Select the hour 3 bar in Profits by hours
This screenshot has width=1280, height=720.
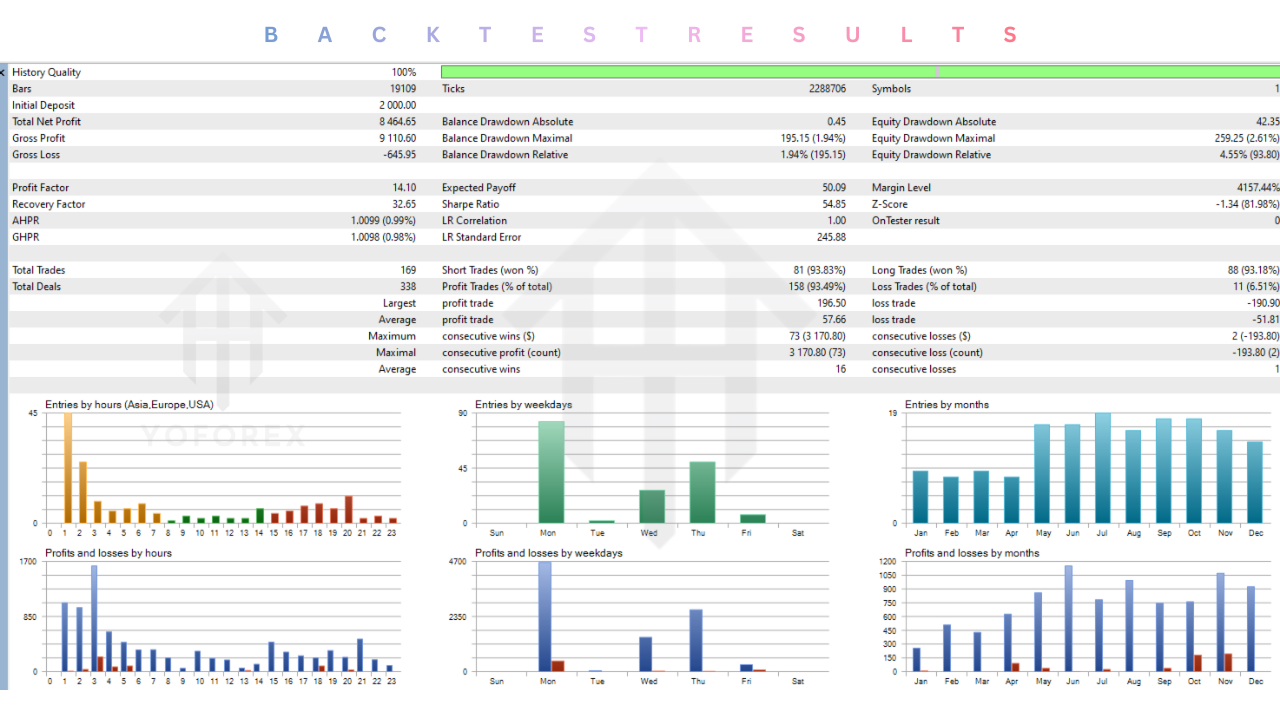94,618
